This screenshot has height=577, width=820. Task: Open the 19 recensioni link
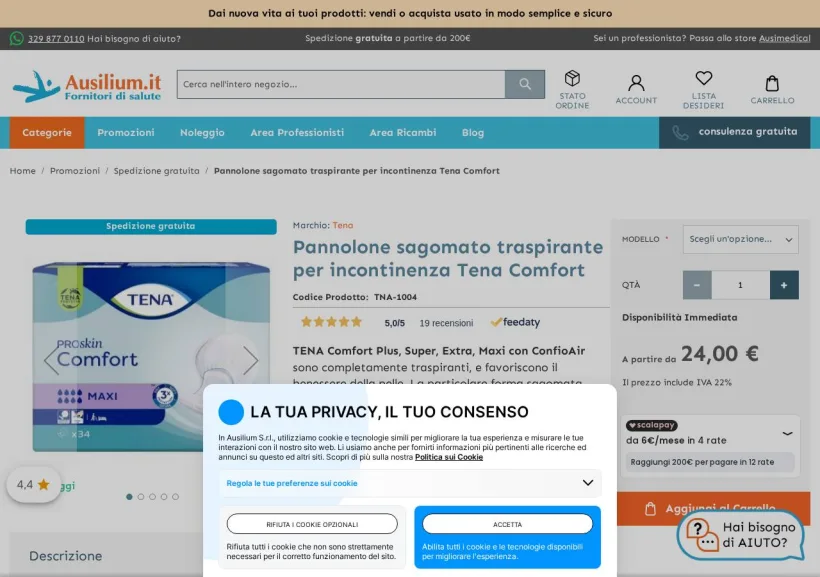pos(446,323)
